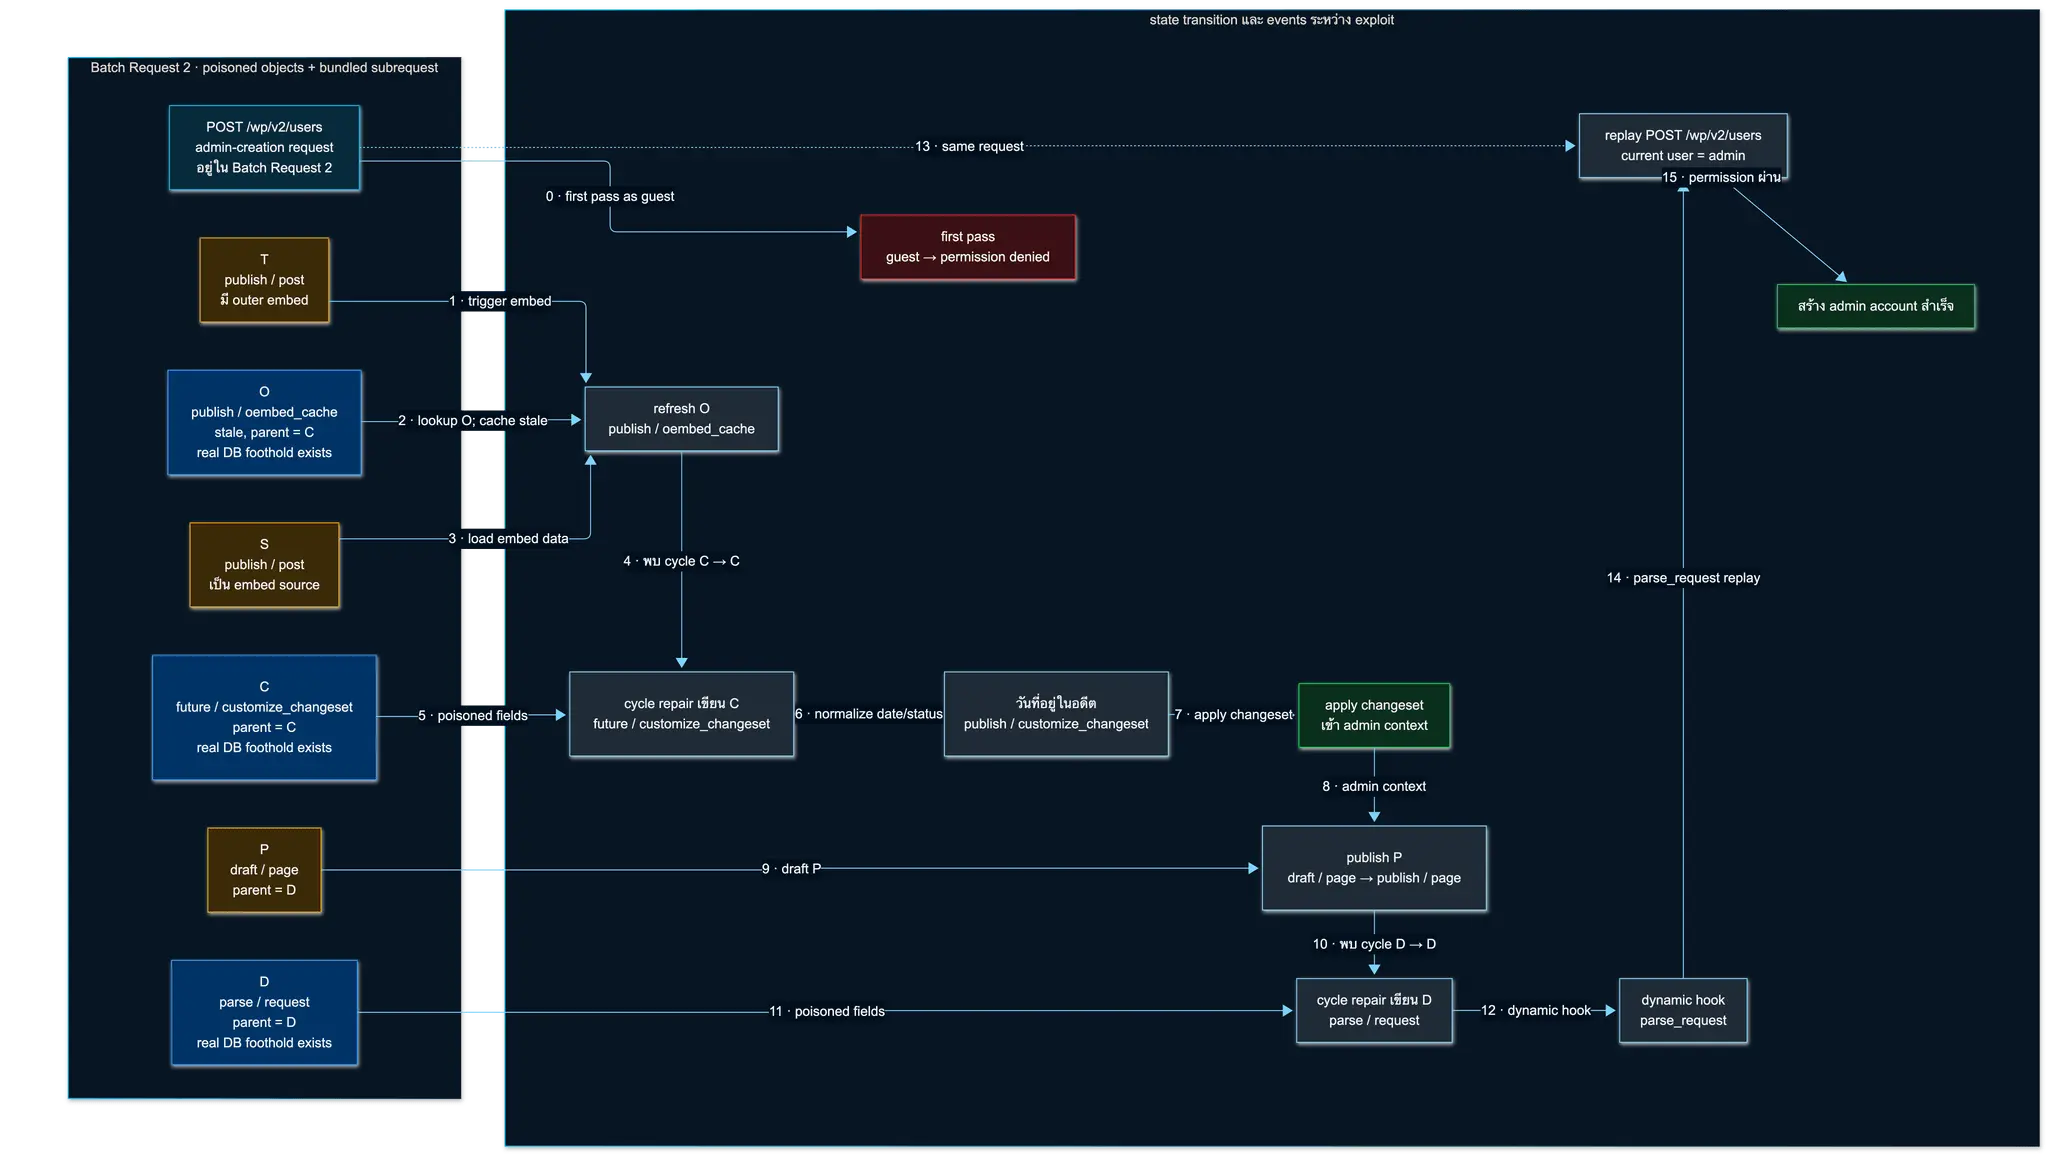Click the cycle repair C customize_changeset node
Viewport: 2048px width, 1154px height.
pyautogui.click(x=681, y=714)
